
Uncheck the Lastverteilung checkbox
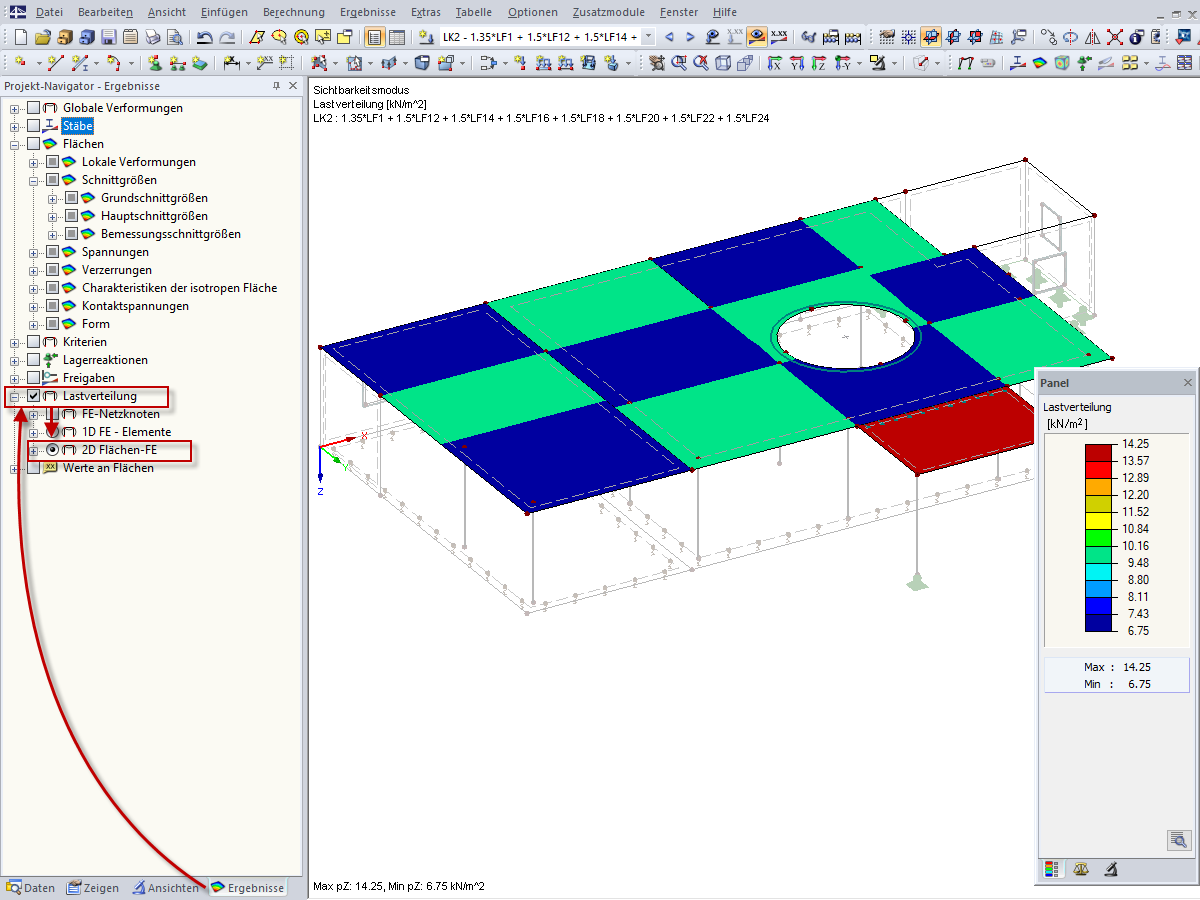pos(33,397)
